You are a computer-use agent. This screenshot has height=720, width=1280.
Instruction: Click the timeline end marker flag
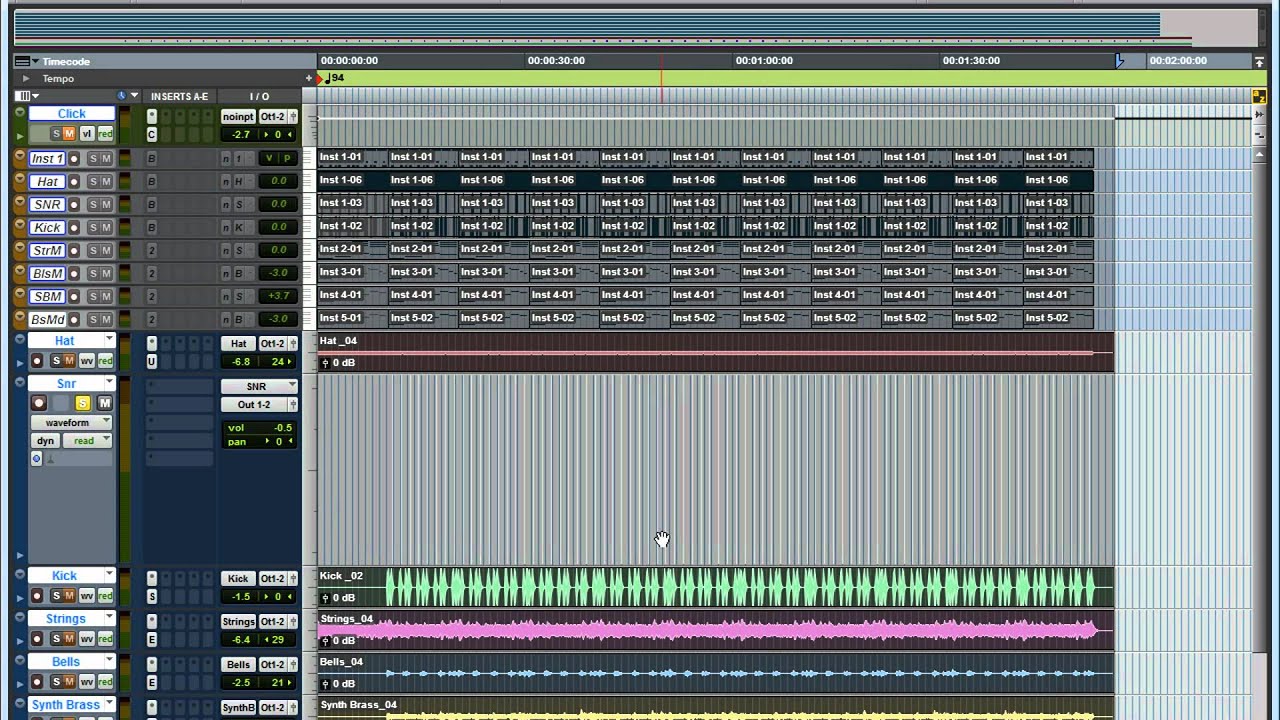tap(1119, 61)
